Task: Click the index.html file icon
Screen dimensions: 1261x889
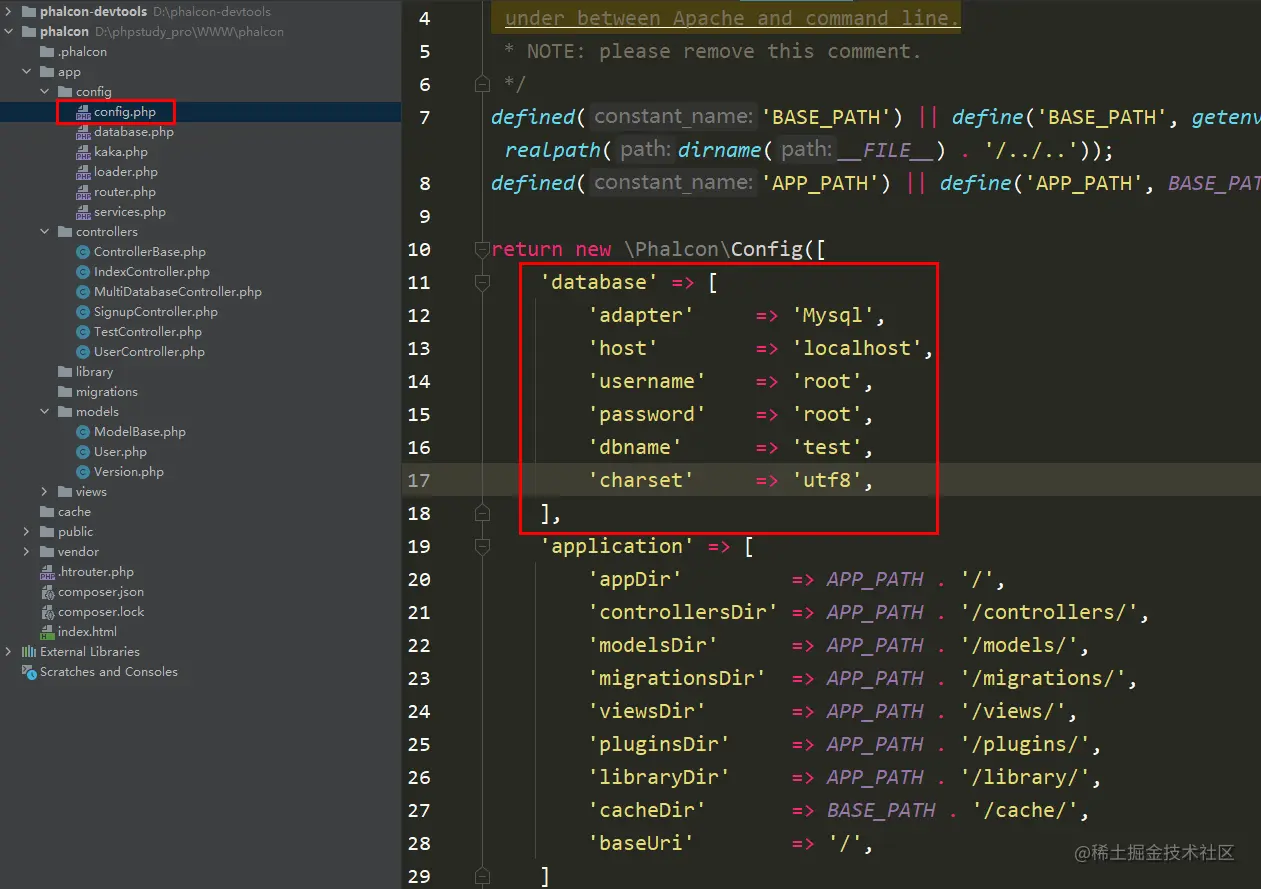Action: coord(48,632)
